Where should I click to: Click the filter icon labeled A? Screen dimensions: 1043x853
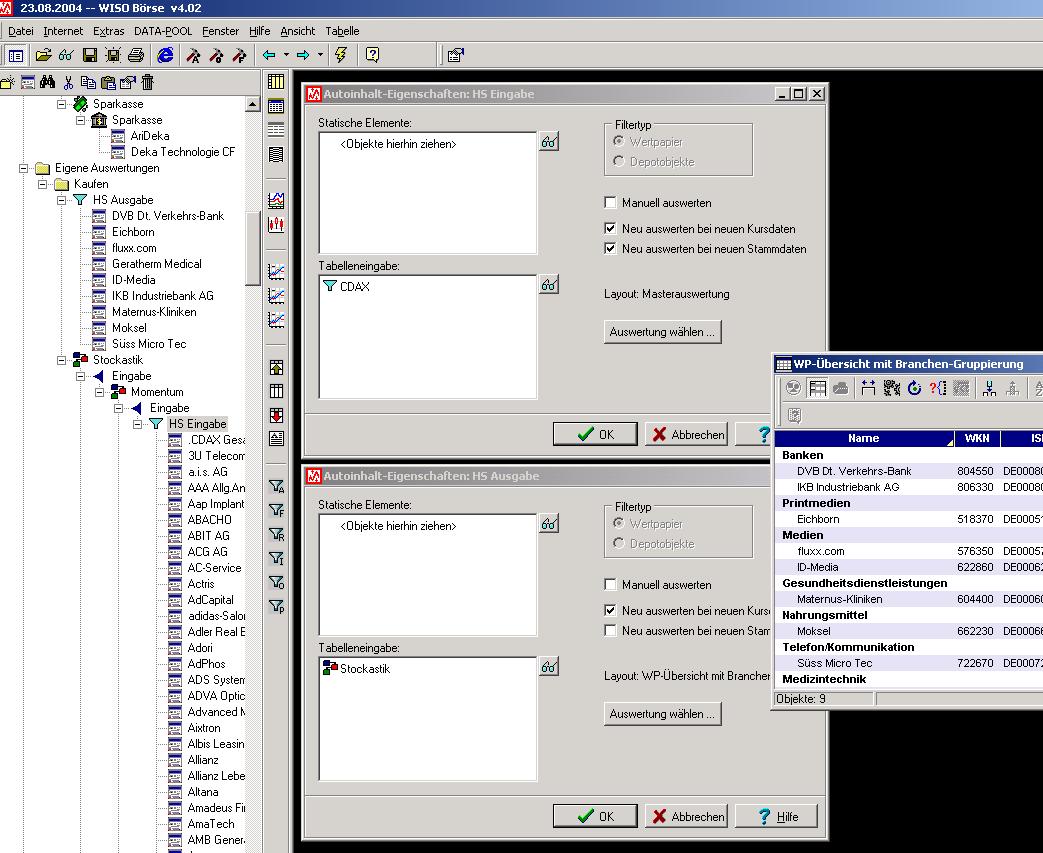pos(276,486)
